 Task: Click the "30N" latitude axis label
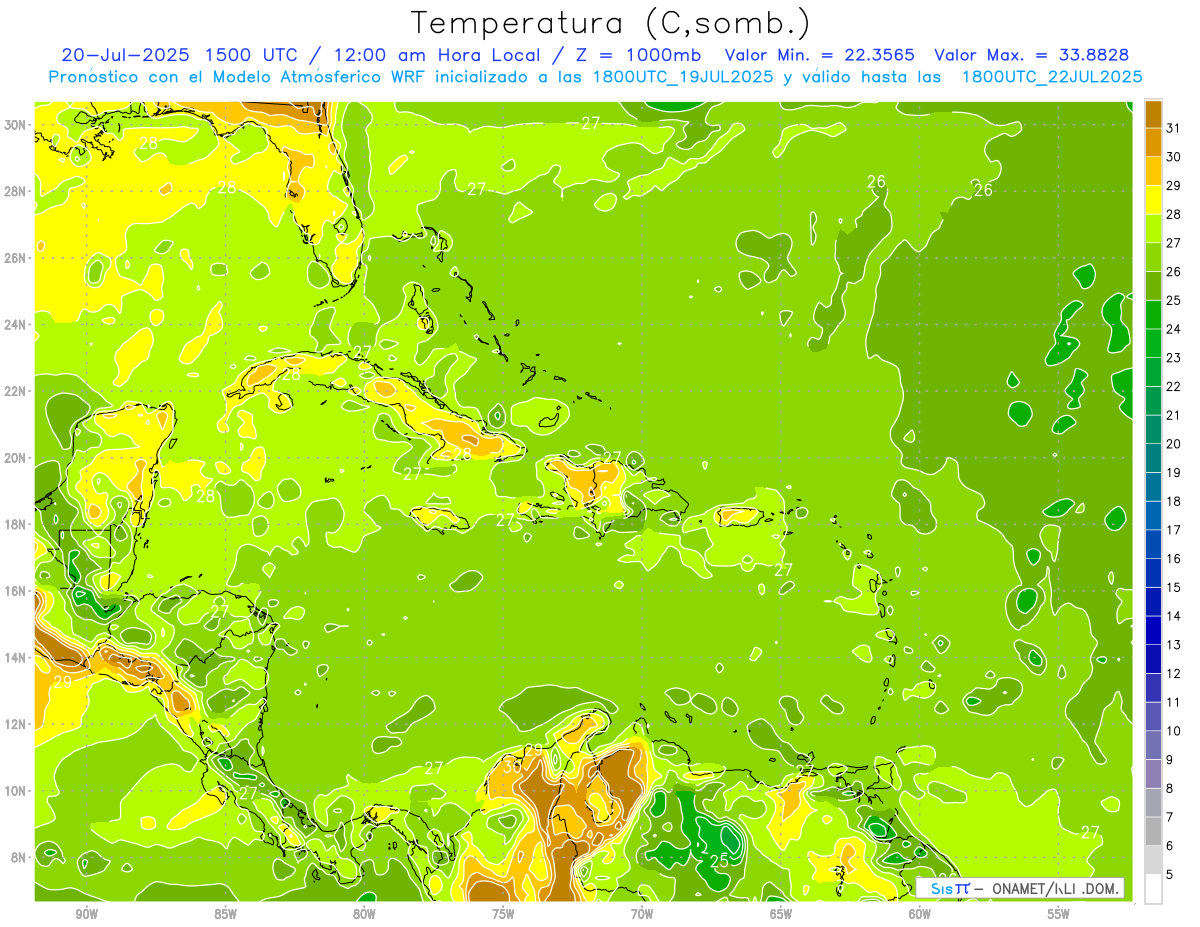15,125
